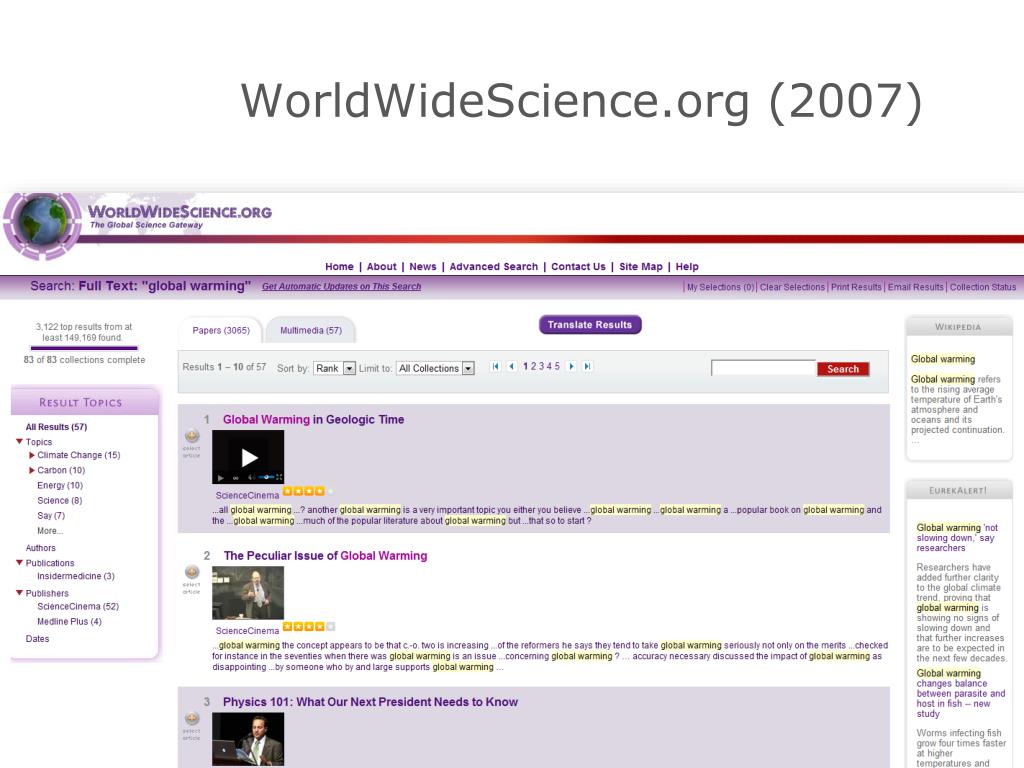
Task: Collapse the Topics tree section
Action: point(20,441)
